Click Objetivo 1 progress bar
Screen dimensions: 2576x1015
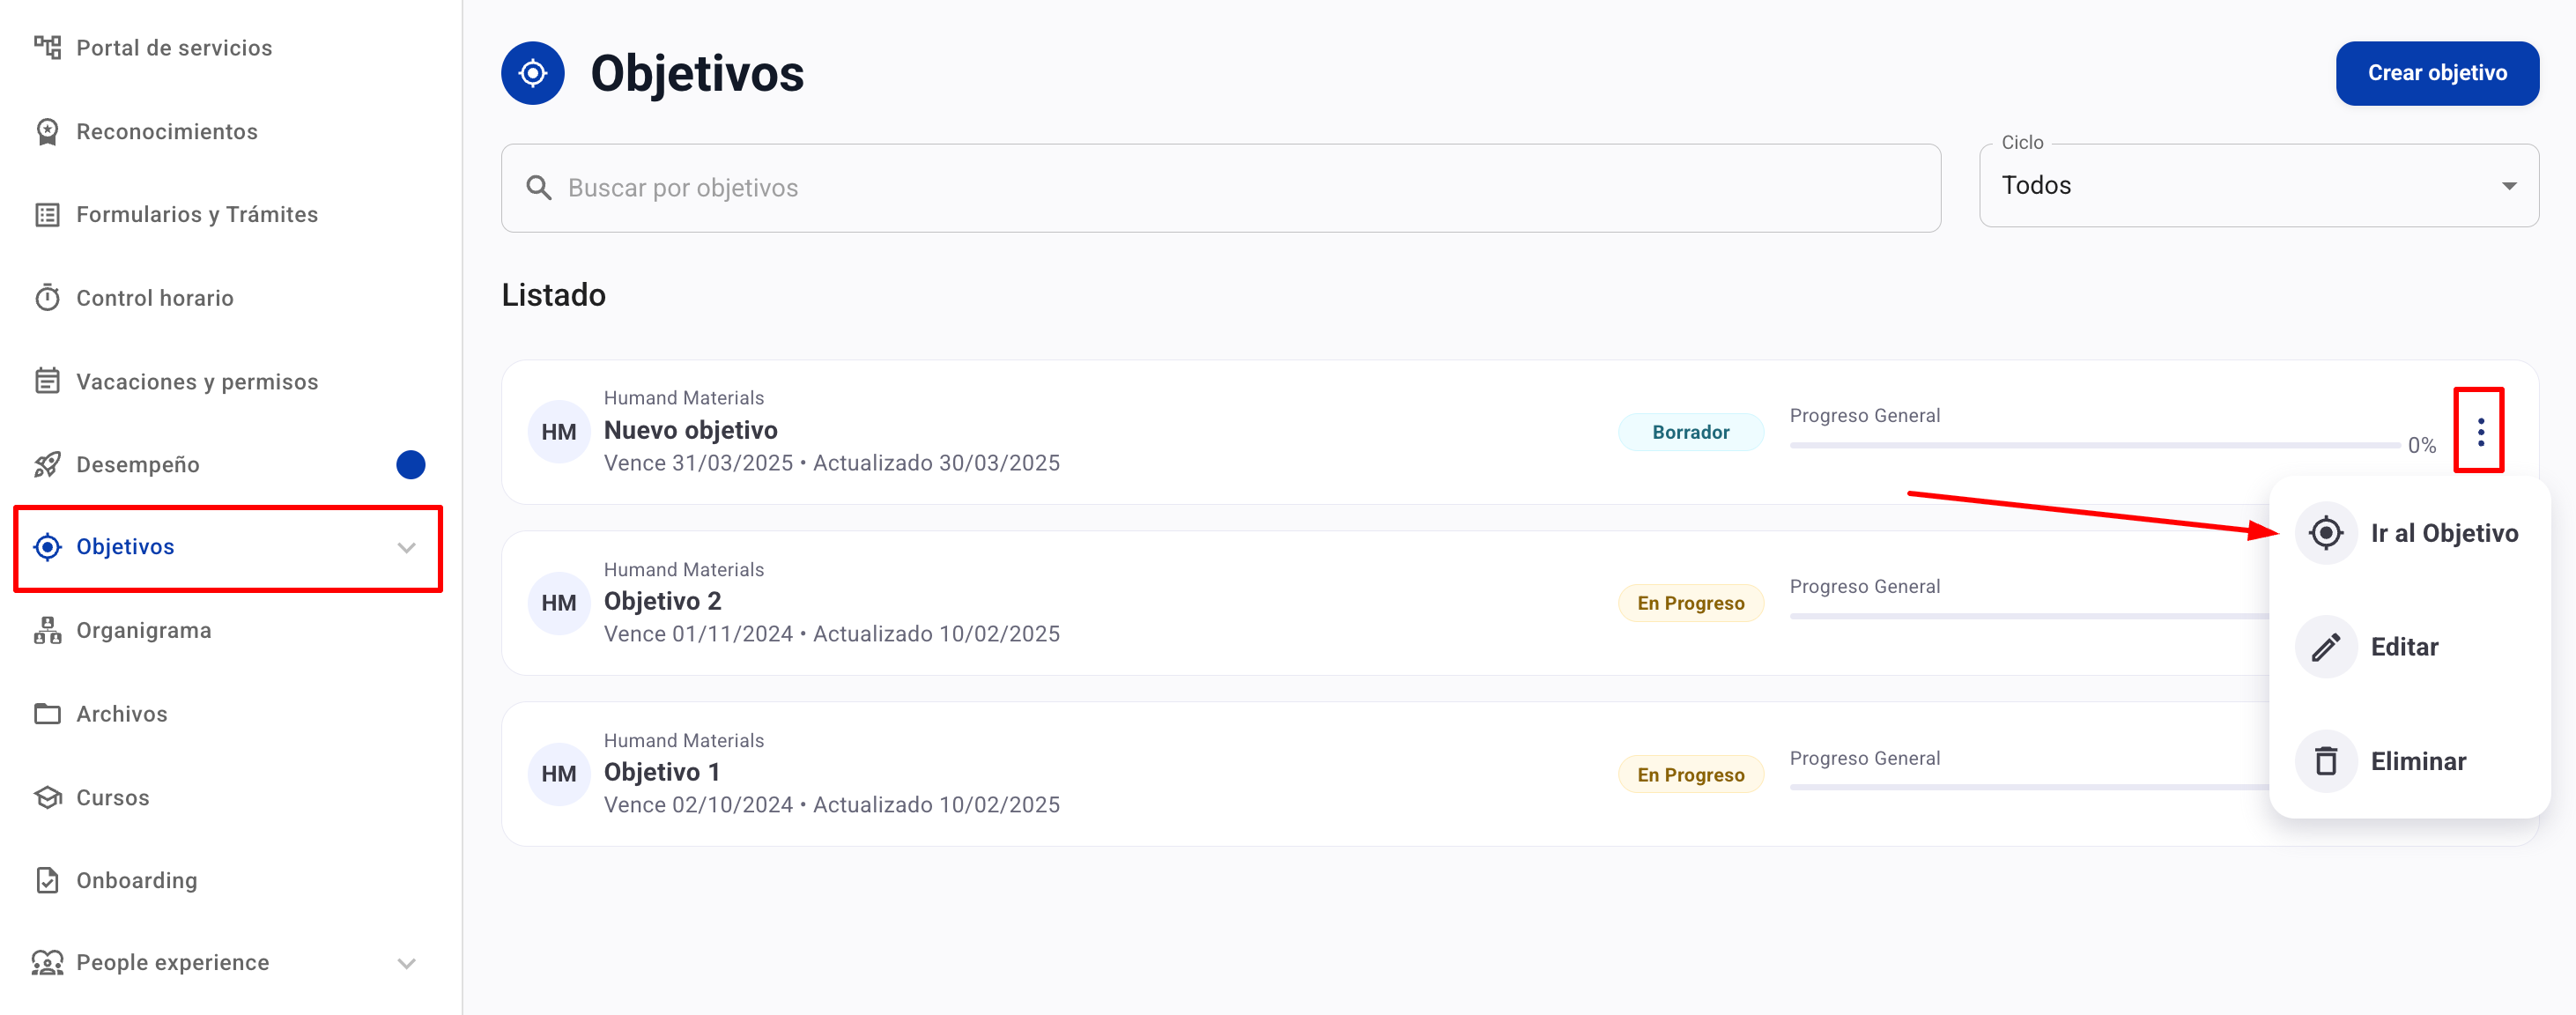(2029, 787)
